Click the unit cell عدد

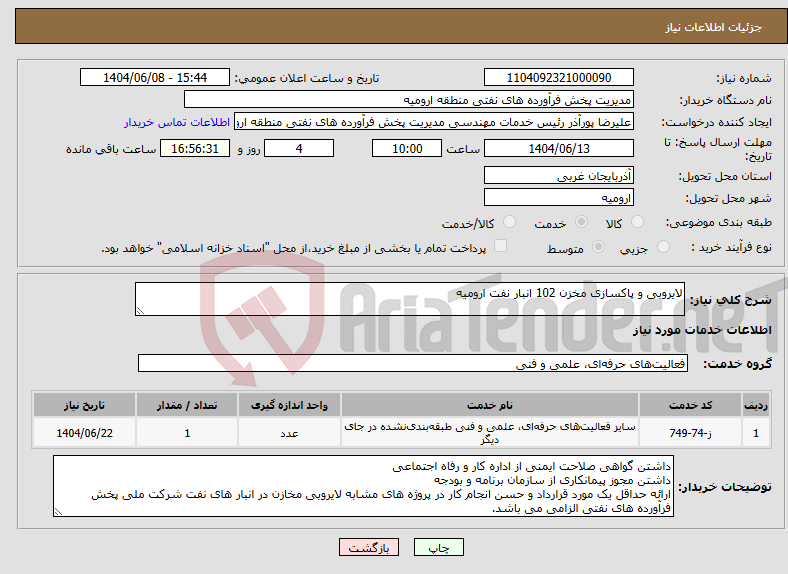(289, 433)
